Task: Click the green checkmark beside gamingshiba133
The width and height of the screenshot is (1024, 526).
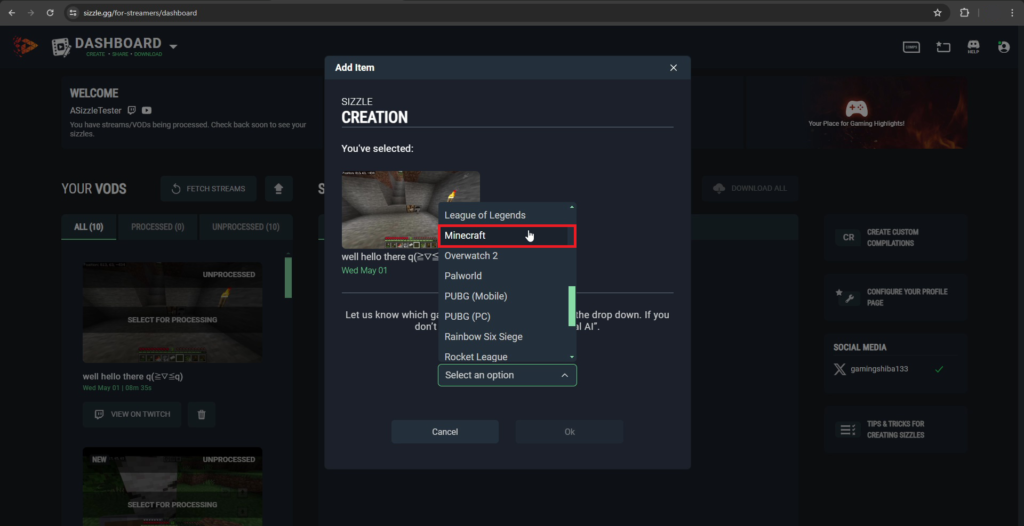Action: coord(939,369)
